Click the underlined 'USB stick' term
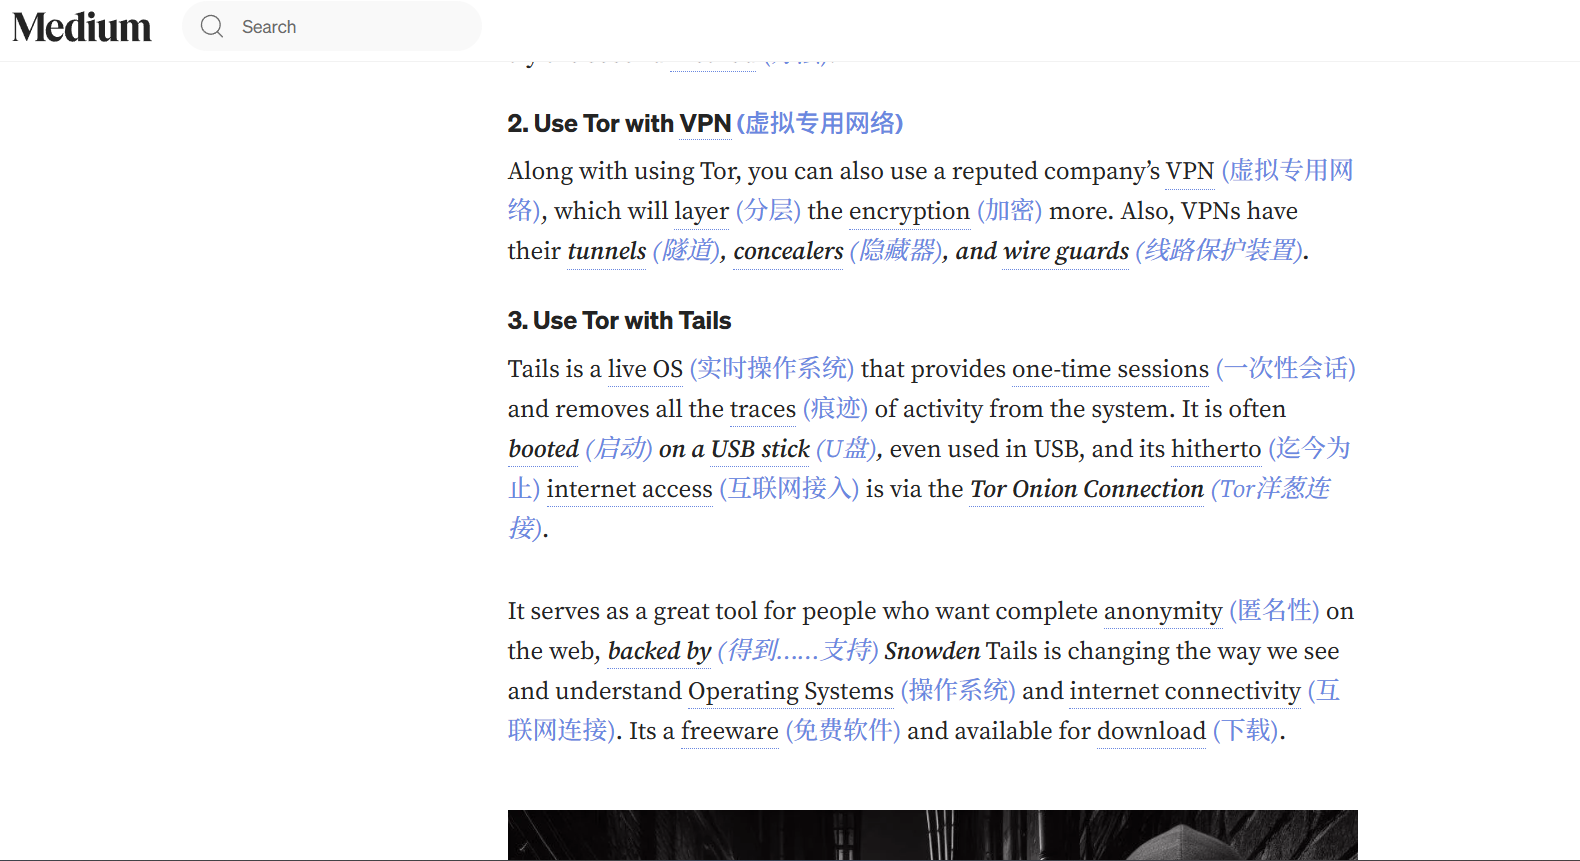Viewport: 1580px width, 861px height. [760, 449]
